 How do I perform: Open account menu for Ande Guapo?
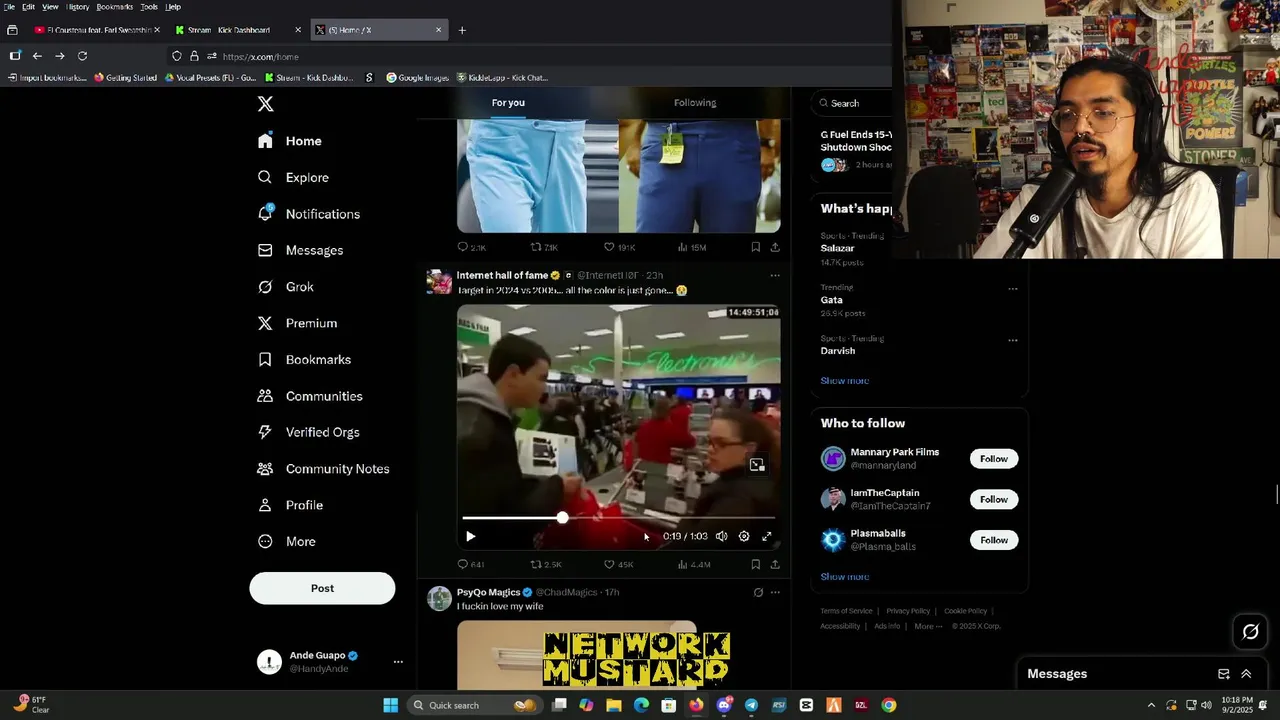coord(398,662)
